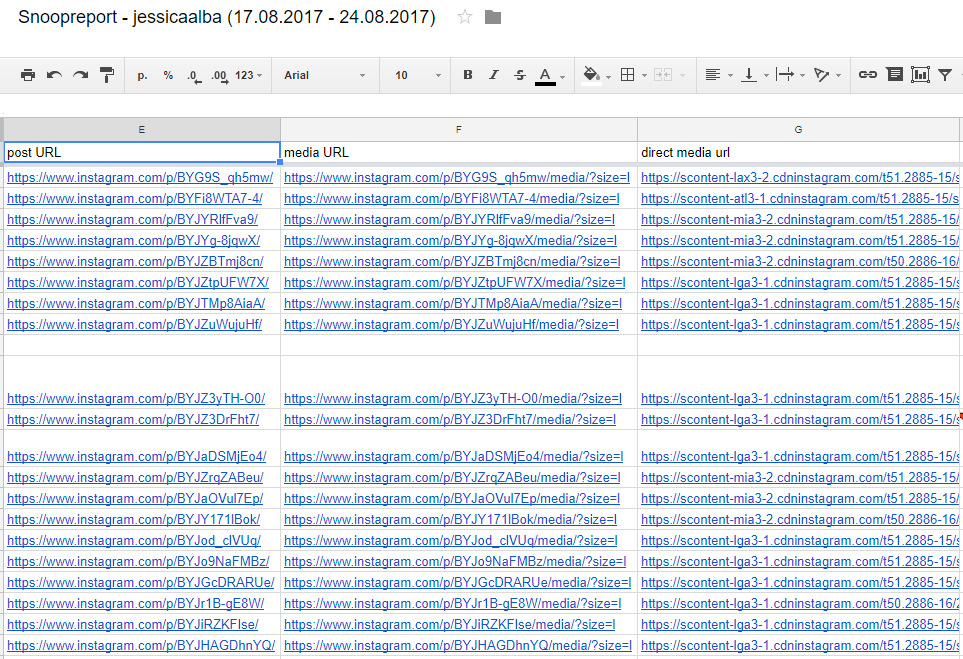The width and height of the screenshot is (963, 659).
Task: Star the Snoopreport document
Action: tap(465, 17)
